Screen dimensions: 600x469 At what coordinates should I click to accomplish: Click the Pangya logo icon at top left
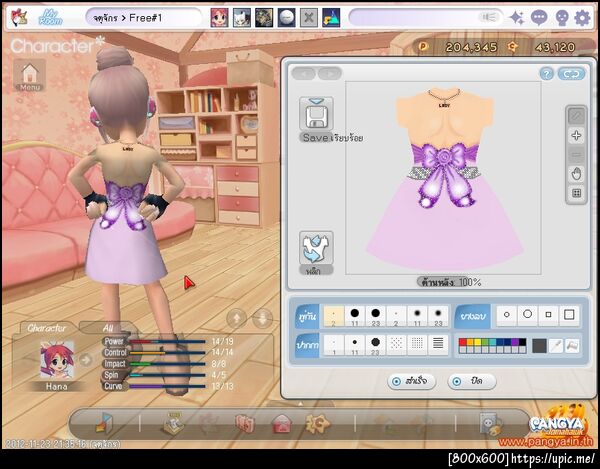point(19,18)
